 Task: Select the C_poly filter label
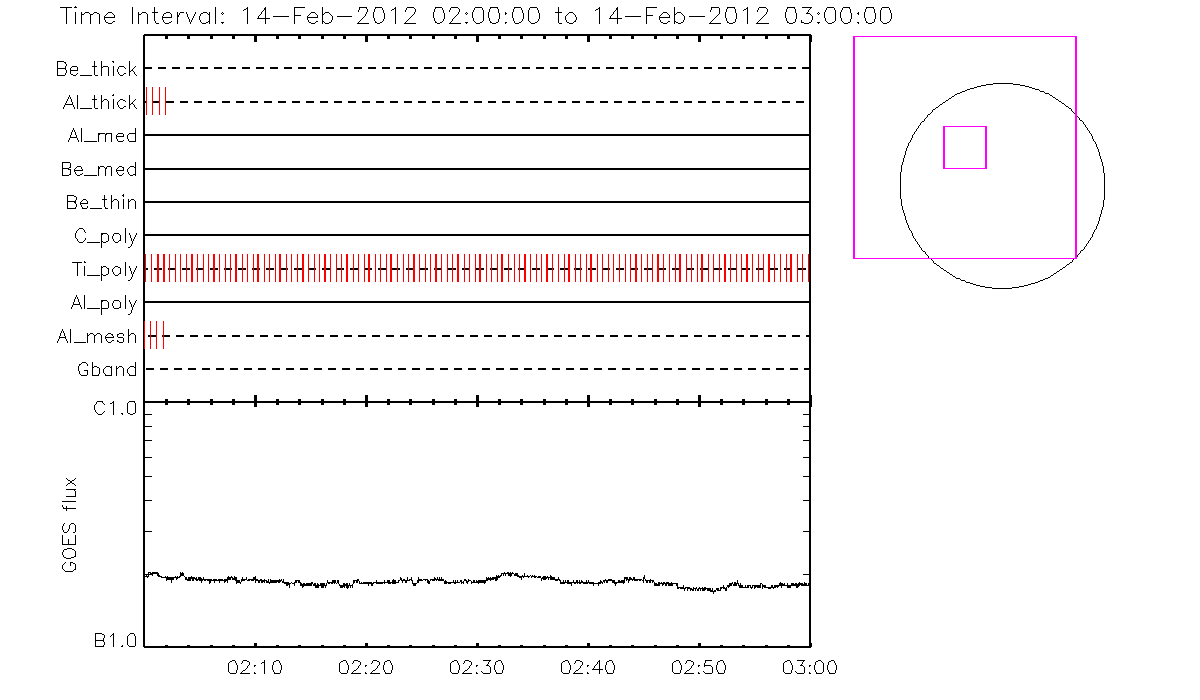[x=105, y=237]
